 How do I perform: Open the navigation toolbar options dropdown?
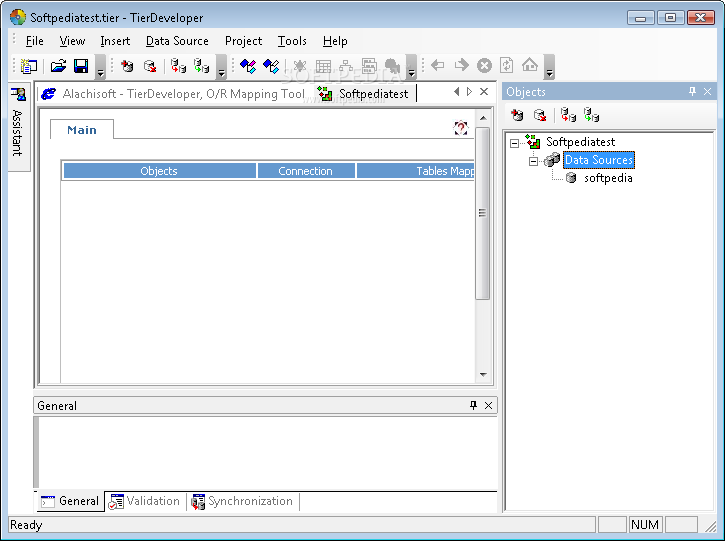(x=549, y=67)
